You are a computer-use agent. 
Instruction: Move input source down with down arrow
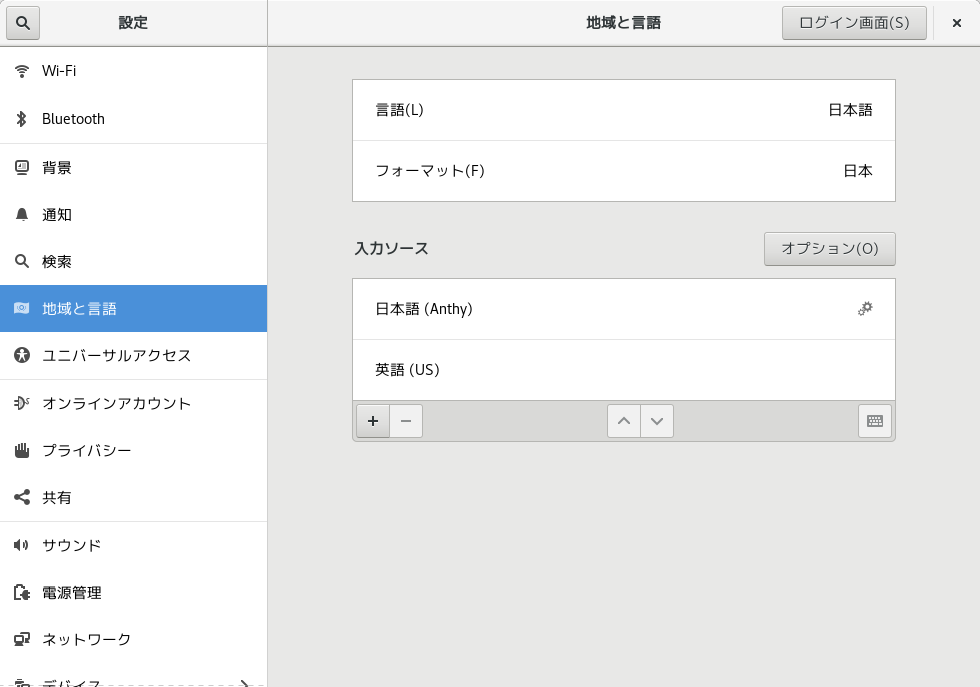(x=657, y=421)
